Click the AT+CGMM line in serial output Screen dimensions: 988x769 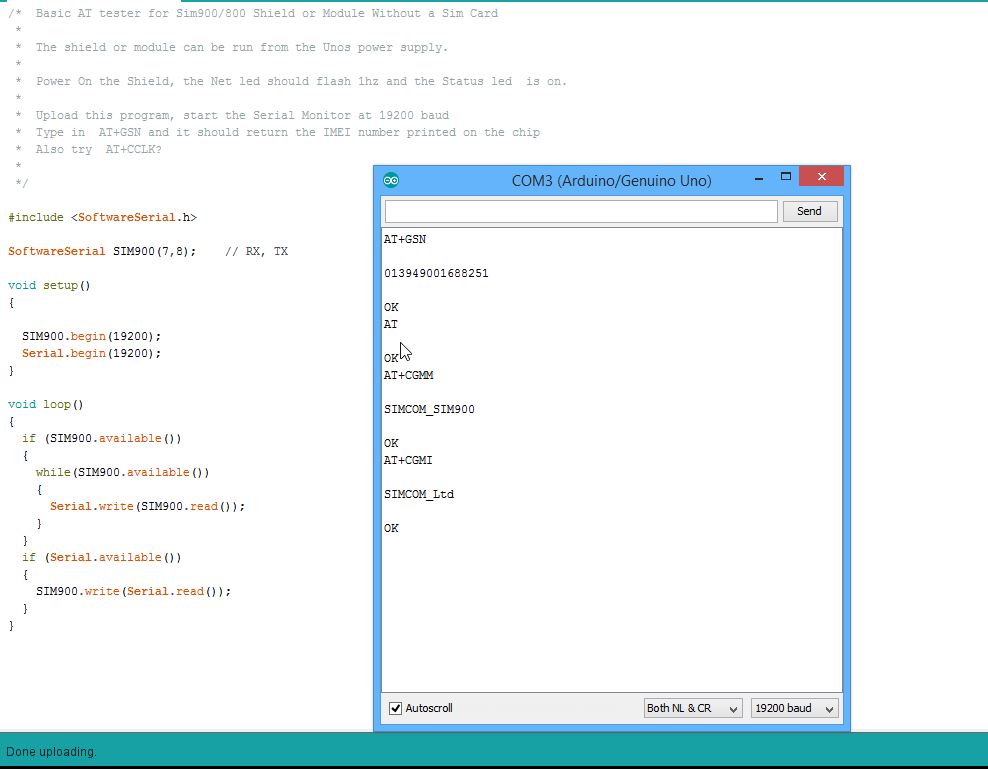point(408,375)
